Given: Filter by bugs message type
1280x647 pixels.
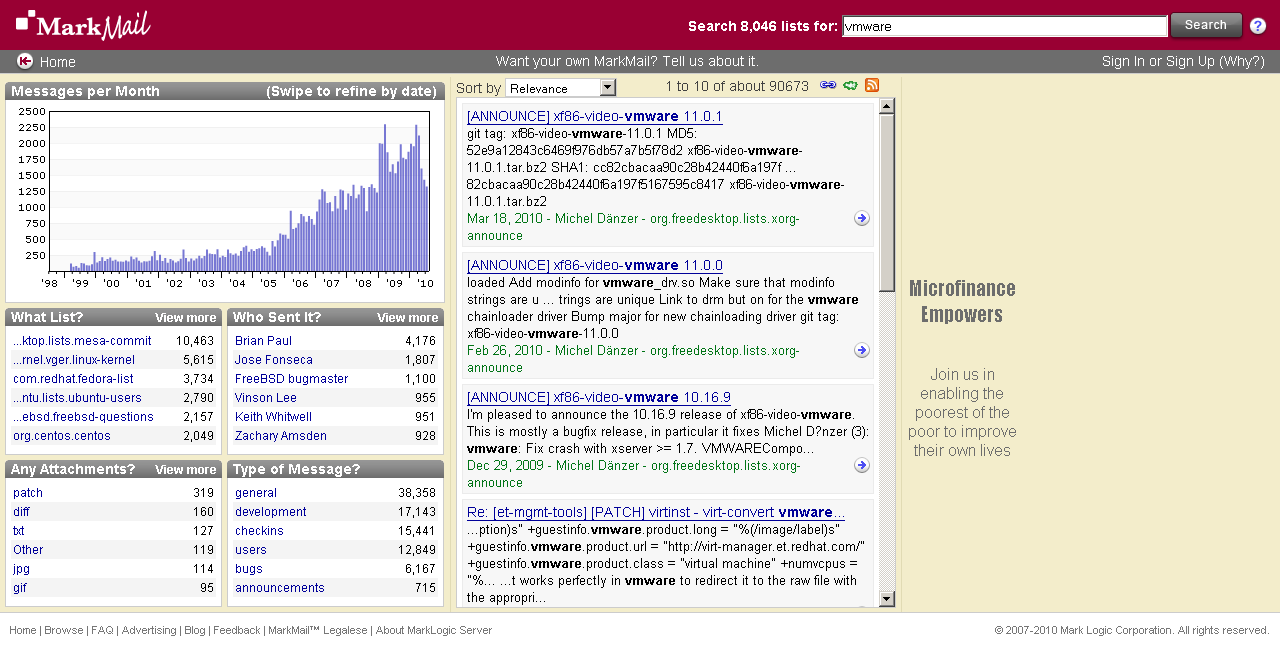Looking at the screenshot, I should click(249, 569).
